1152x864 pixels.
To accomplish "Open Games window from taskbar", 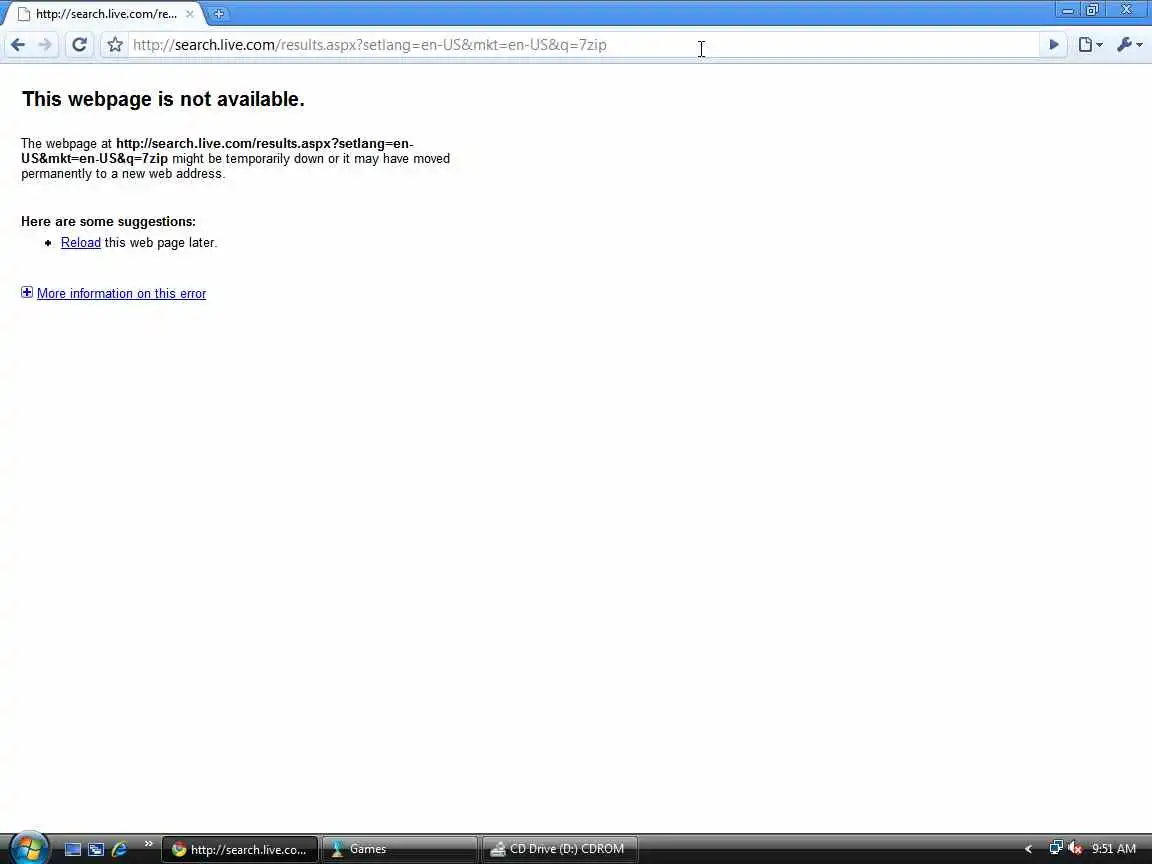I will pyautogui.click(x=400, y=849).
